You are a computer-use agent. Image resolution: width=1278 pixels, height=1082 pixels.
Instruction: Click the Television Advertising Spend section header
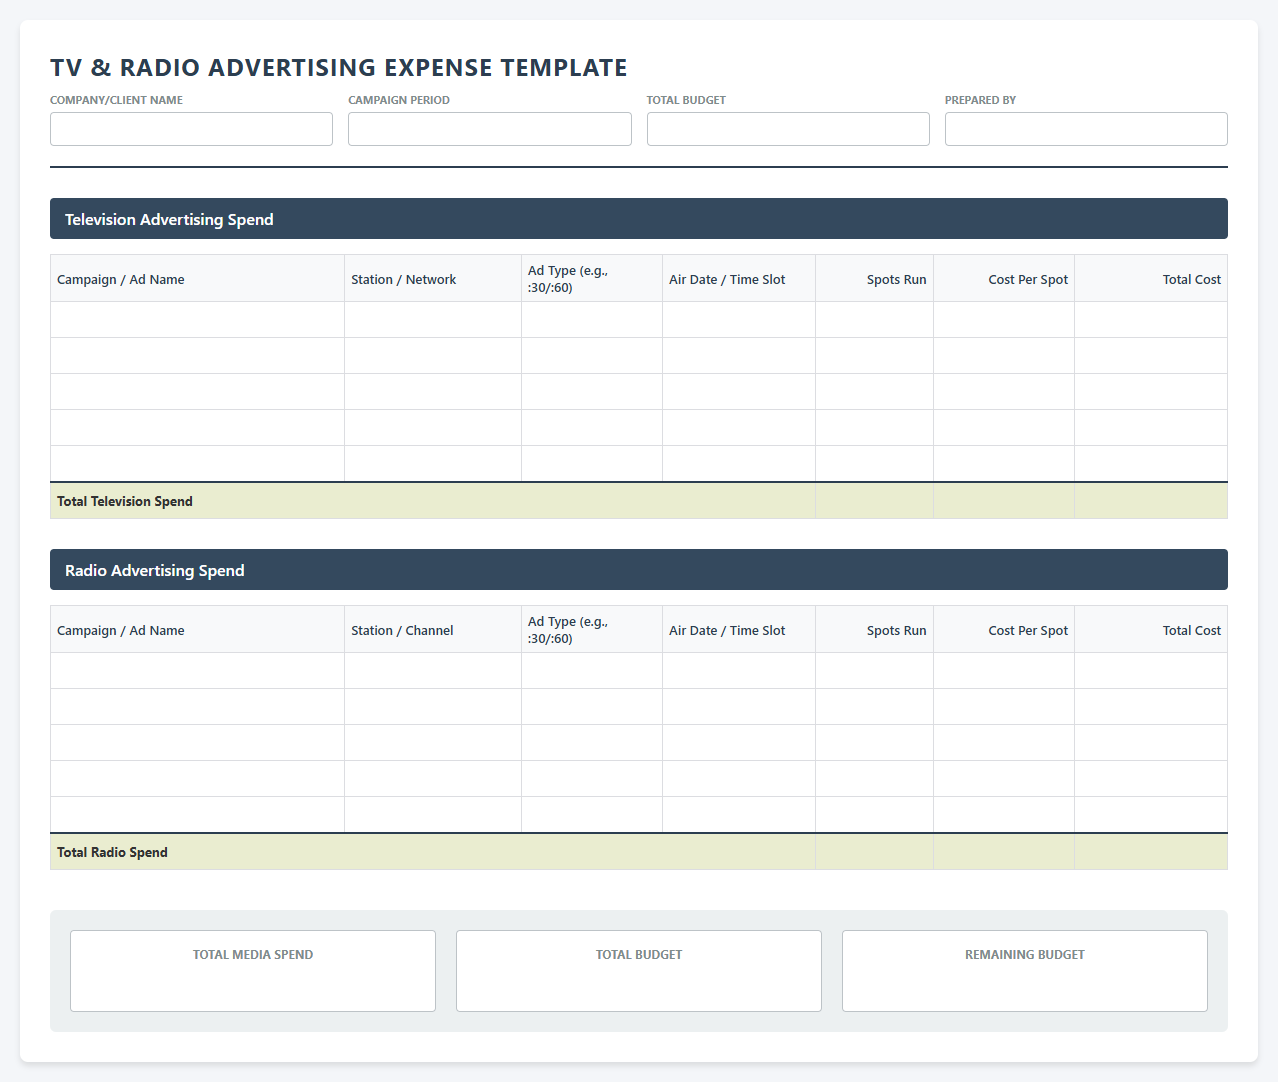click(639, 219)
